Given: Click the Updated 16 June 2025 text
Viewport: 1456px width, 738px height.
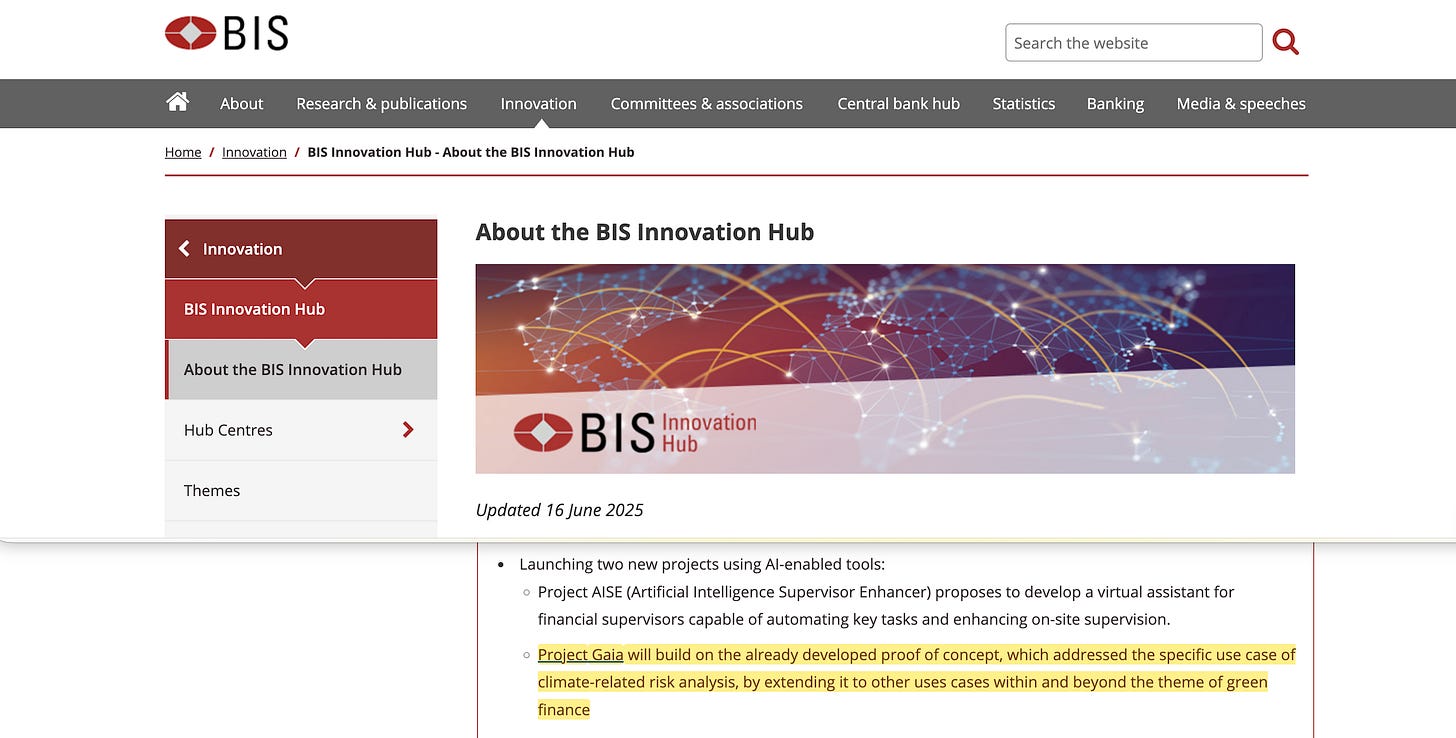Looking at the screenshot, I should tap(559, 510).
